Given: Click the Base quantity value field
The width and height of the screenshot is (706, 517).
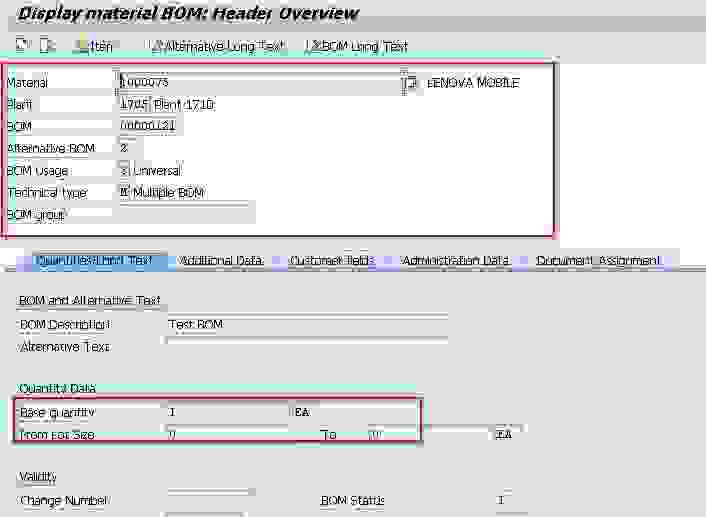Looking at the screenshot, I should (227, 412).
